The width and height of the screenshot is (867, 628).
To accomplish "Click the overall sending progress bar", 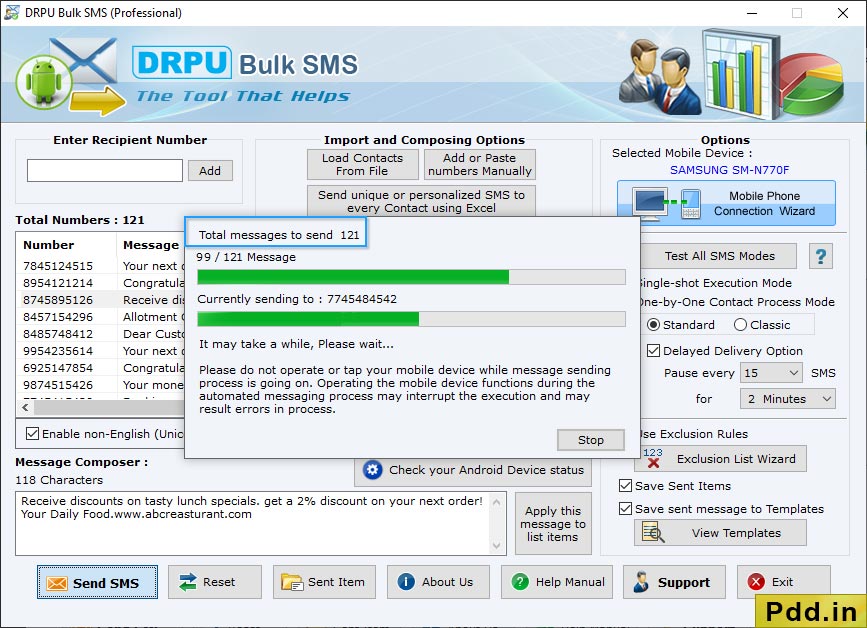I will [x=411, y=277].
